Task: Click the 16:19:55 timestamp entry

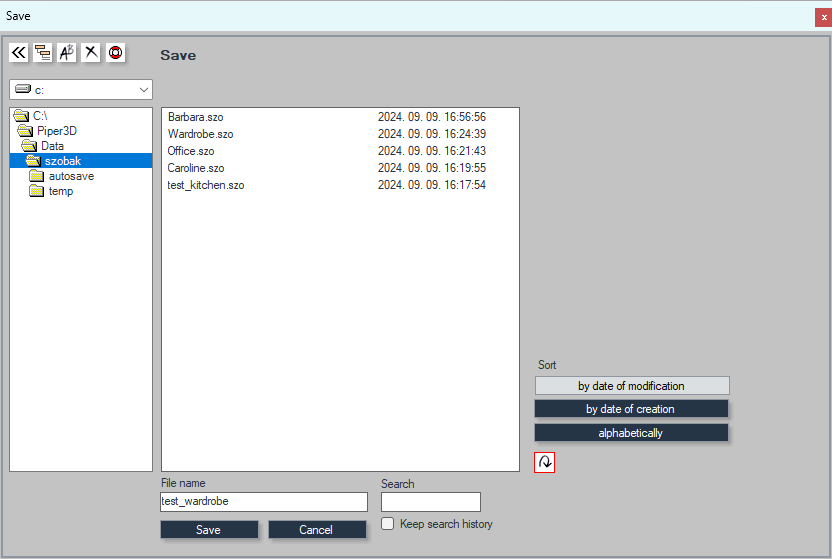Action: point(431,168)
